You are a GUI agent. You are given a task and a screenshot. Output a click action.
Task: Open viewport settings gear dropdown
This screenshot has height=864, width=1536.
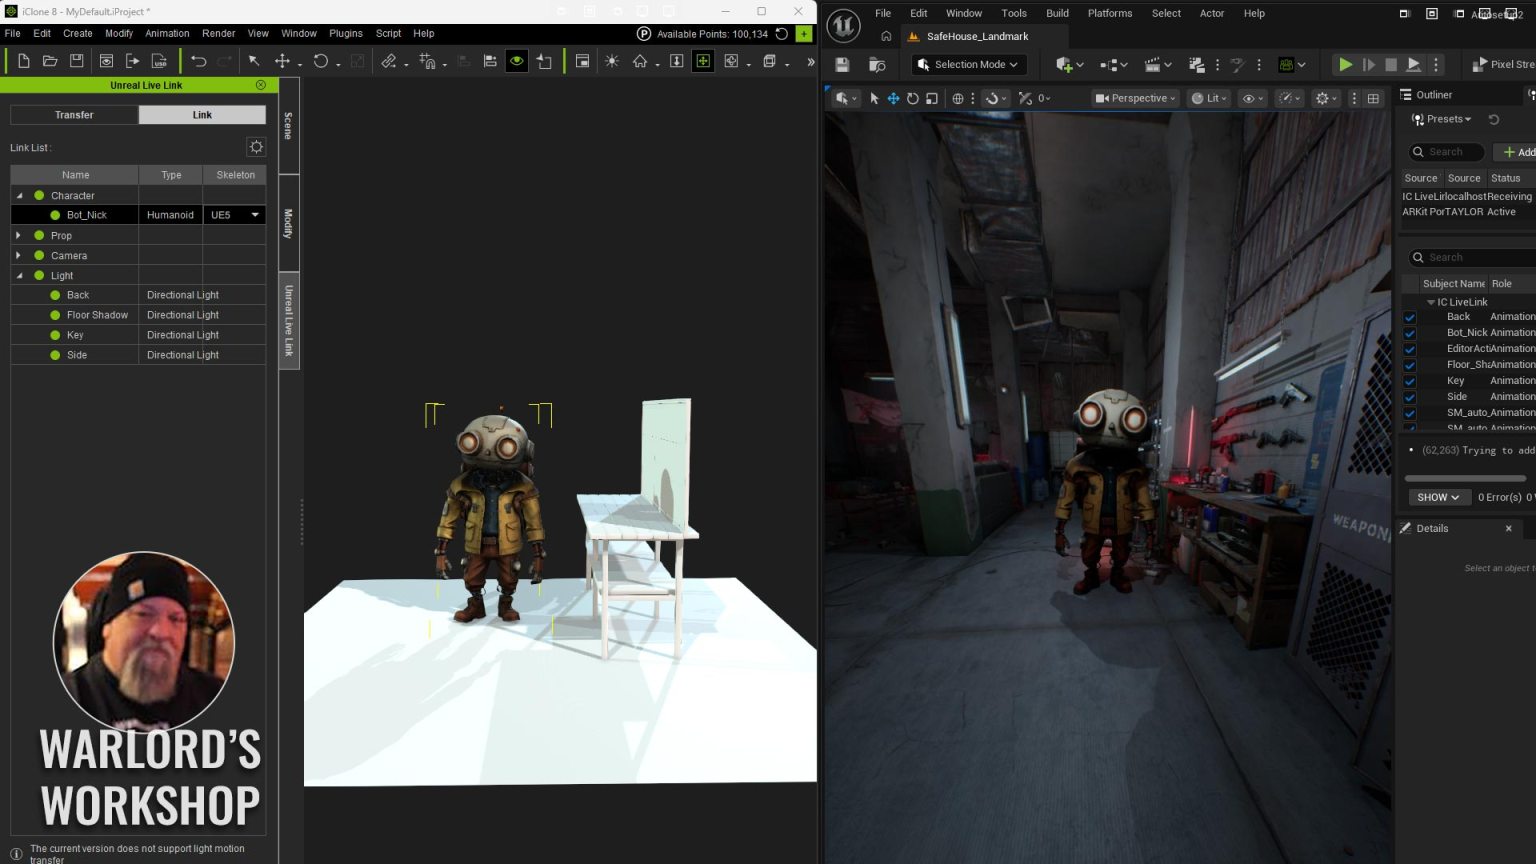point(1327,98)
